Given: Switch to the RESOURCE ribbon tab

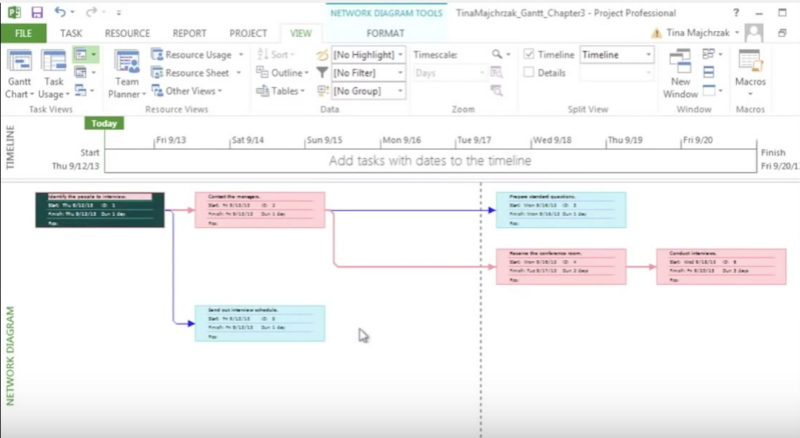Looking at the screenshot, I should coord(127,33).
